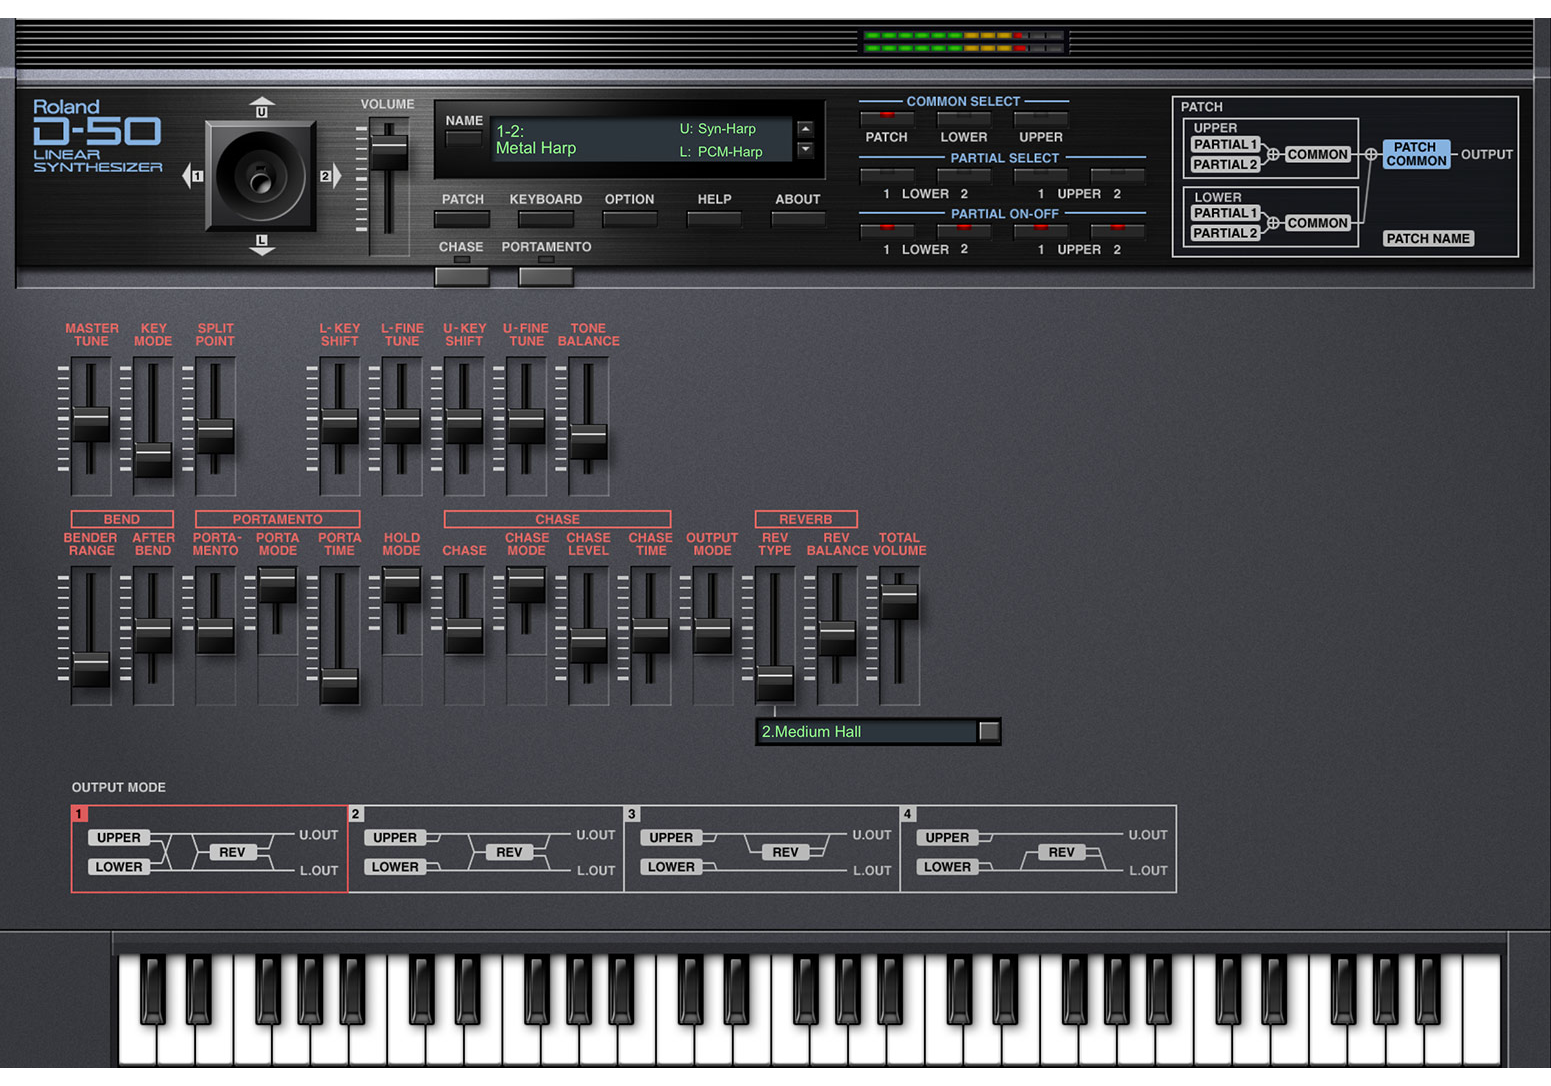Viewport: 1551px width, 1086px height.
Task: Click the HOLD MODE slider handle
Action: click(401, 585)
